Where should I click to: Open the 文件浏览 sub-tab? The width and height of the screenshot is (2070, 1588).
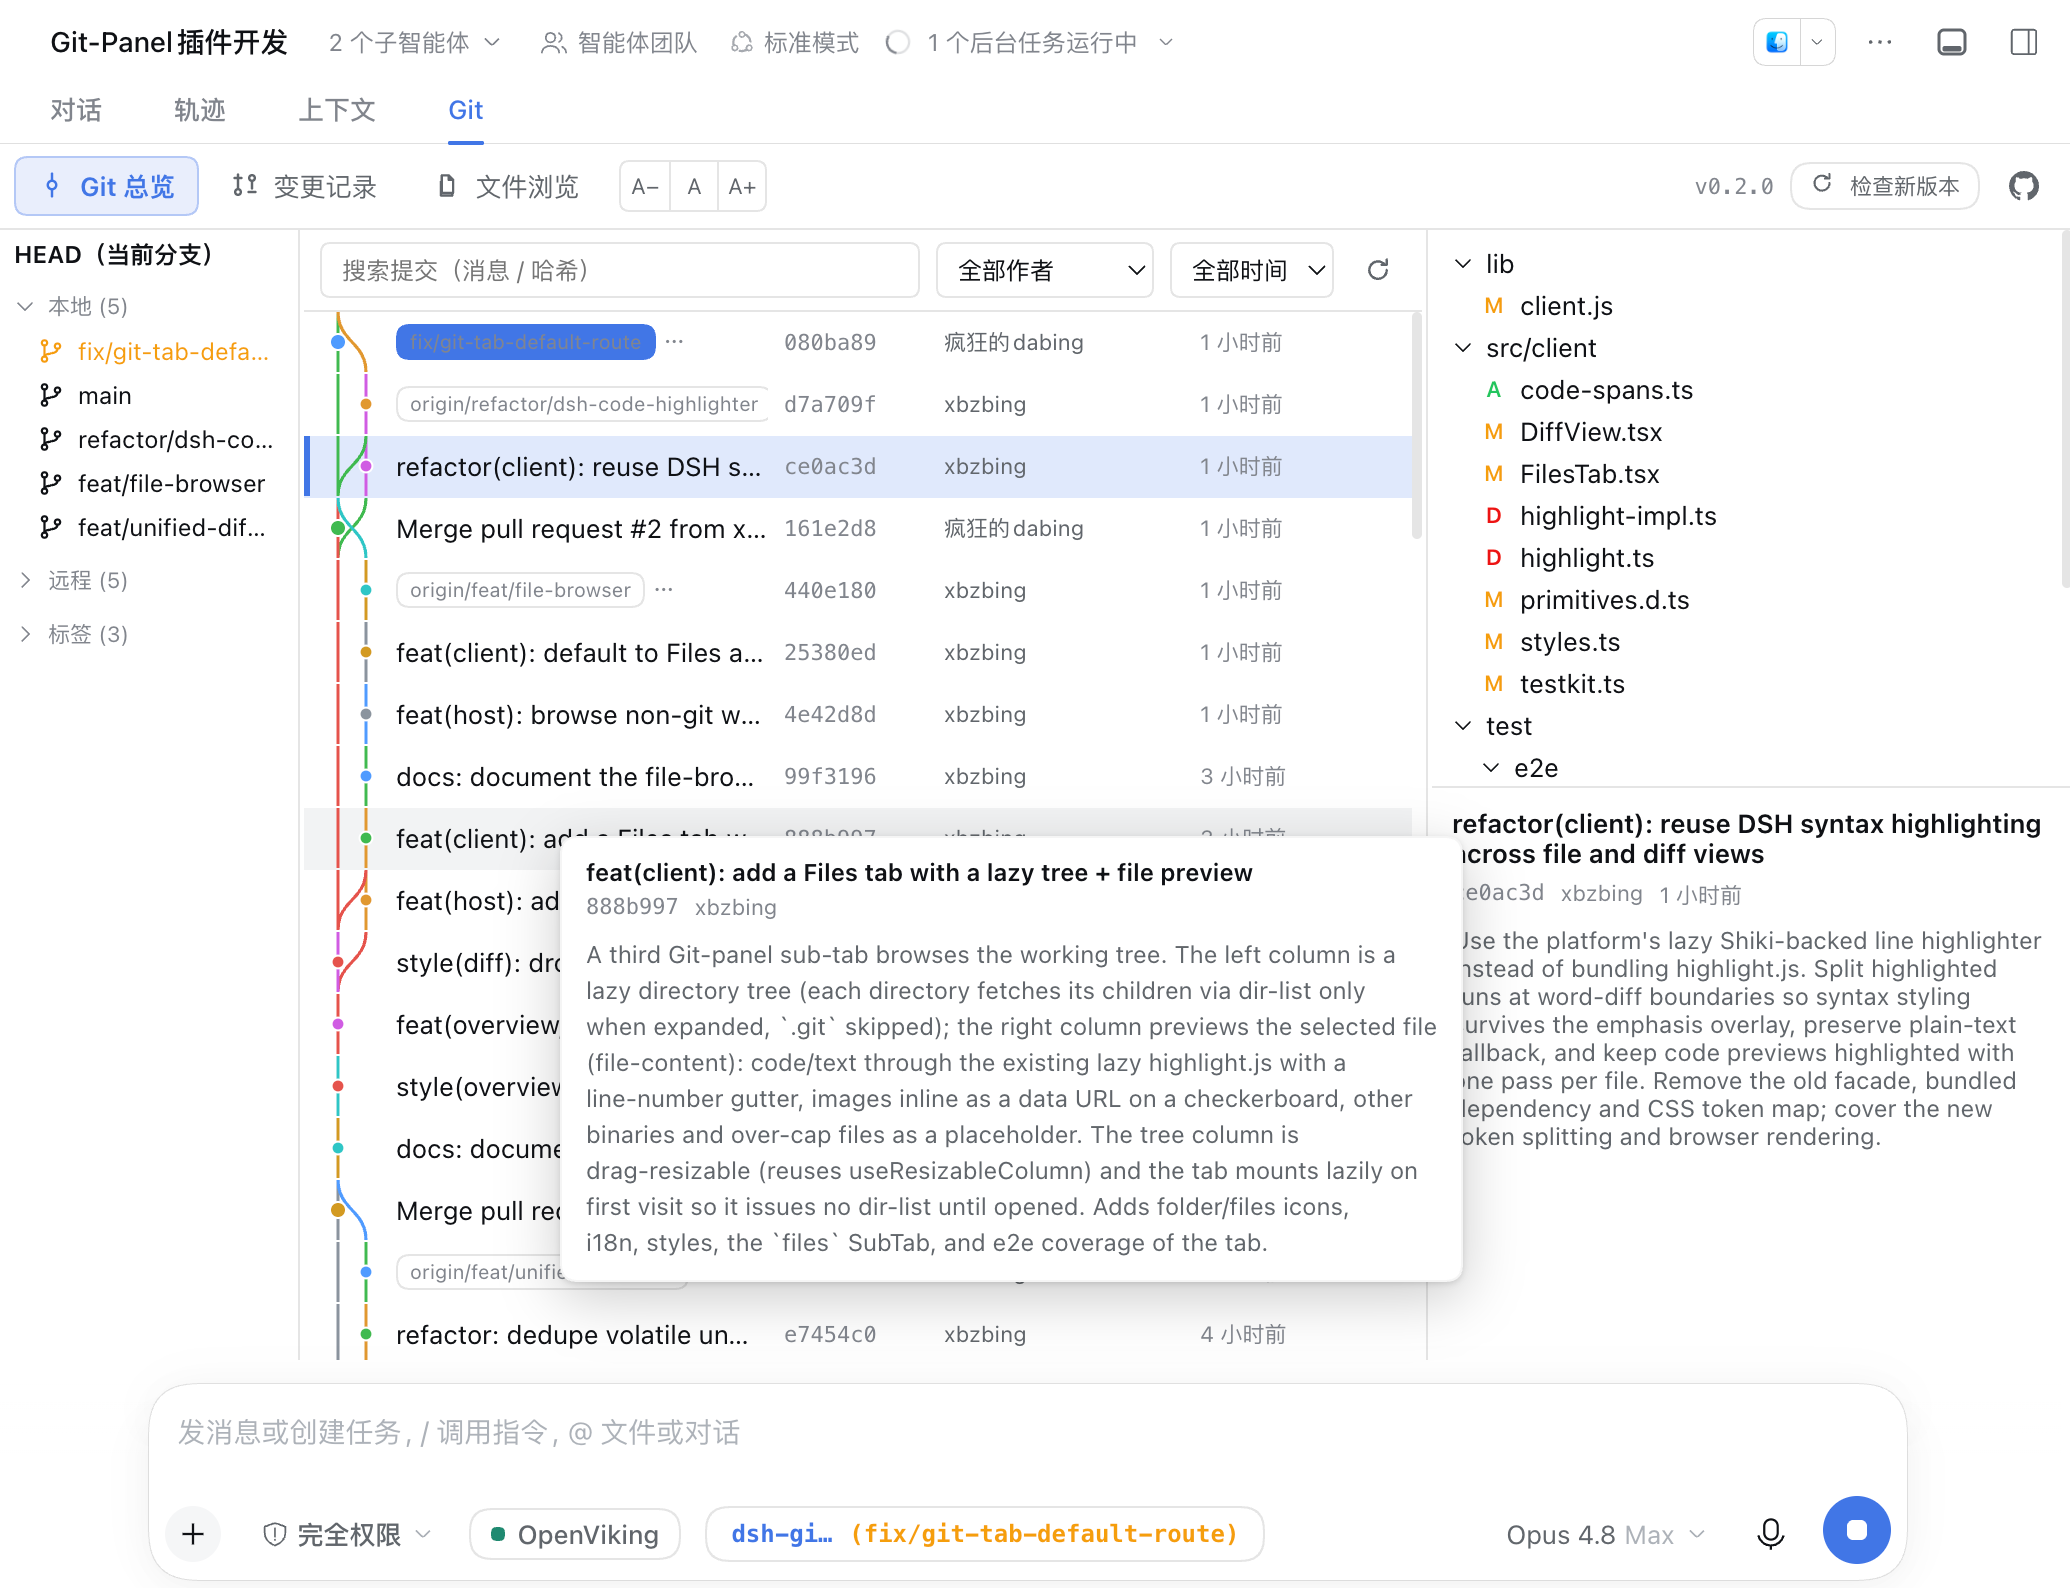pyautogui.click(x=509, y=186)
